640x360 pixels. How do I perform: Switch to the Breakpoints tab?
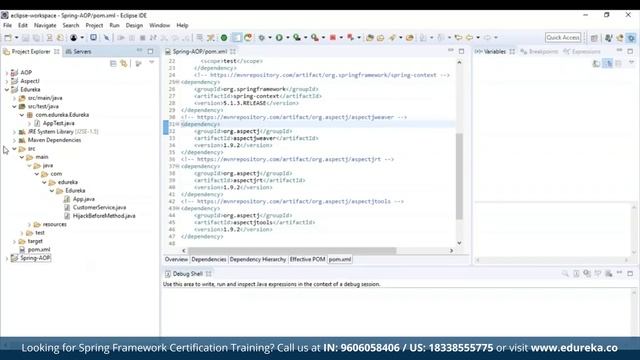click(540, 51)
